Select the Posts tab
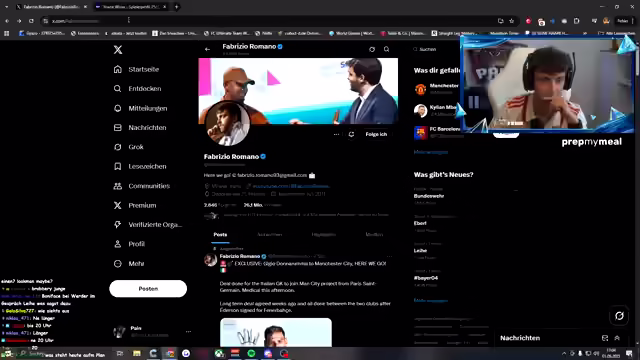 coord(220,235)
